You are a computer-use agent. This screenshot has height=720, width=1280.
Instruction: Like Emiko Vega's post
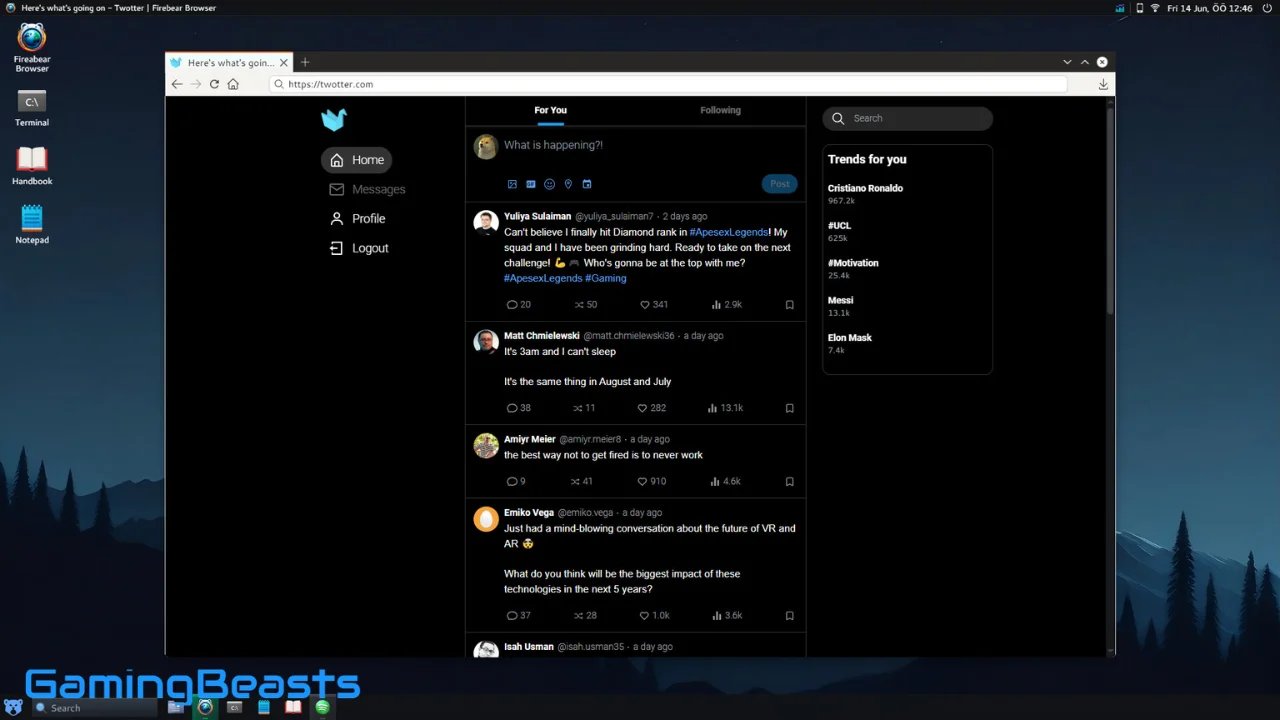653,616
